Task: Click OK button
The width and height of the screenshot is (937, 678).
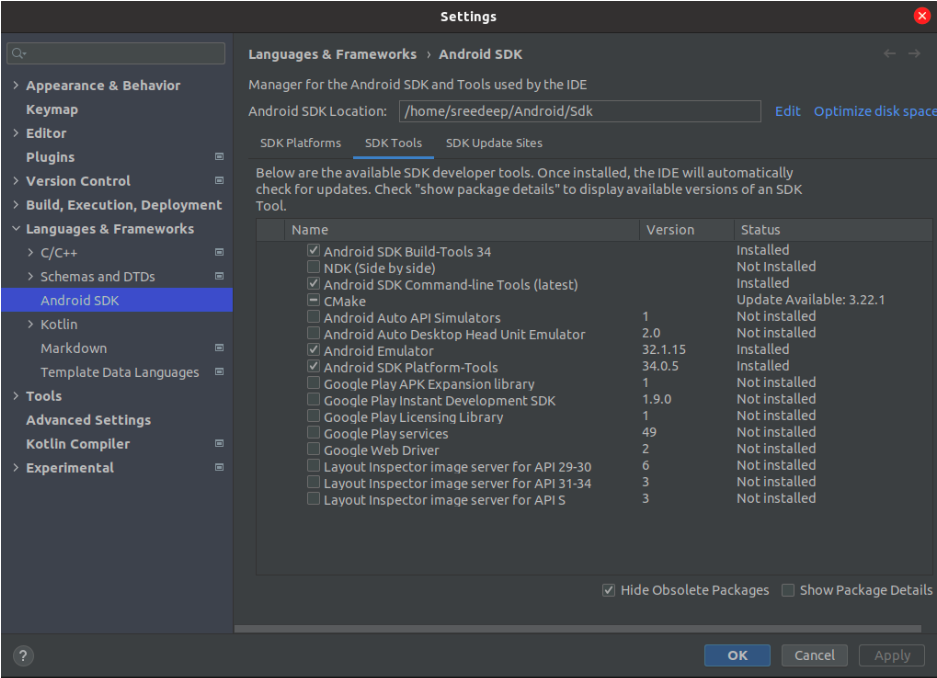Action: point(737,655)
